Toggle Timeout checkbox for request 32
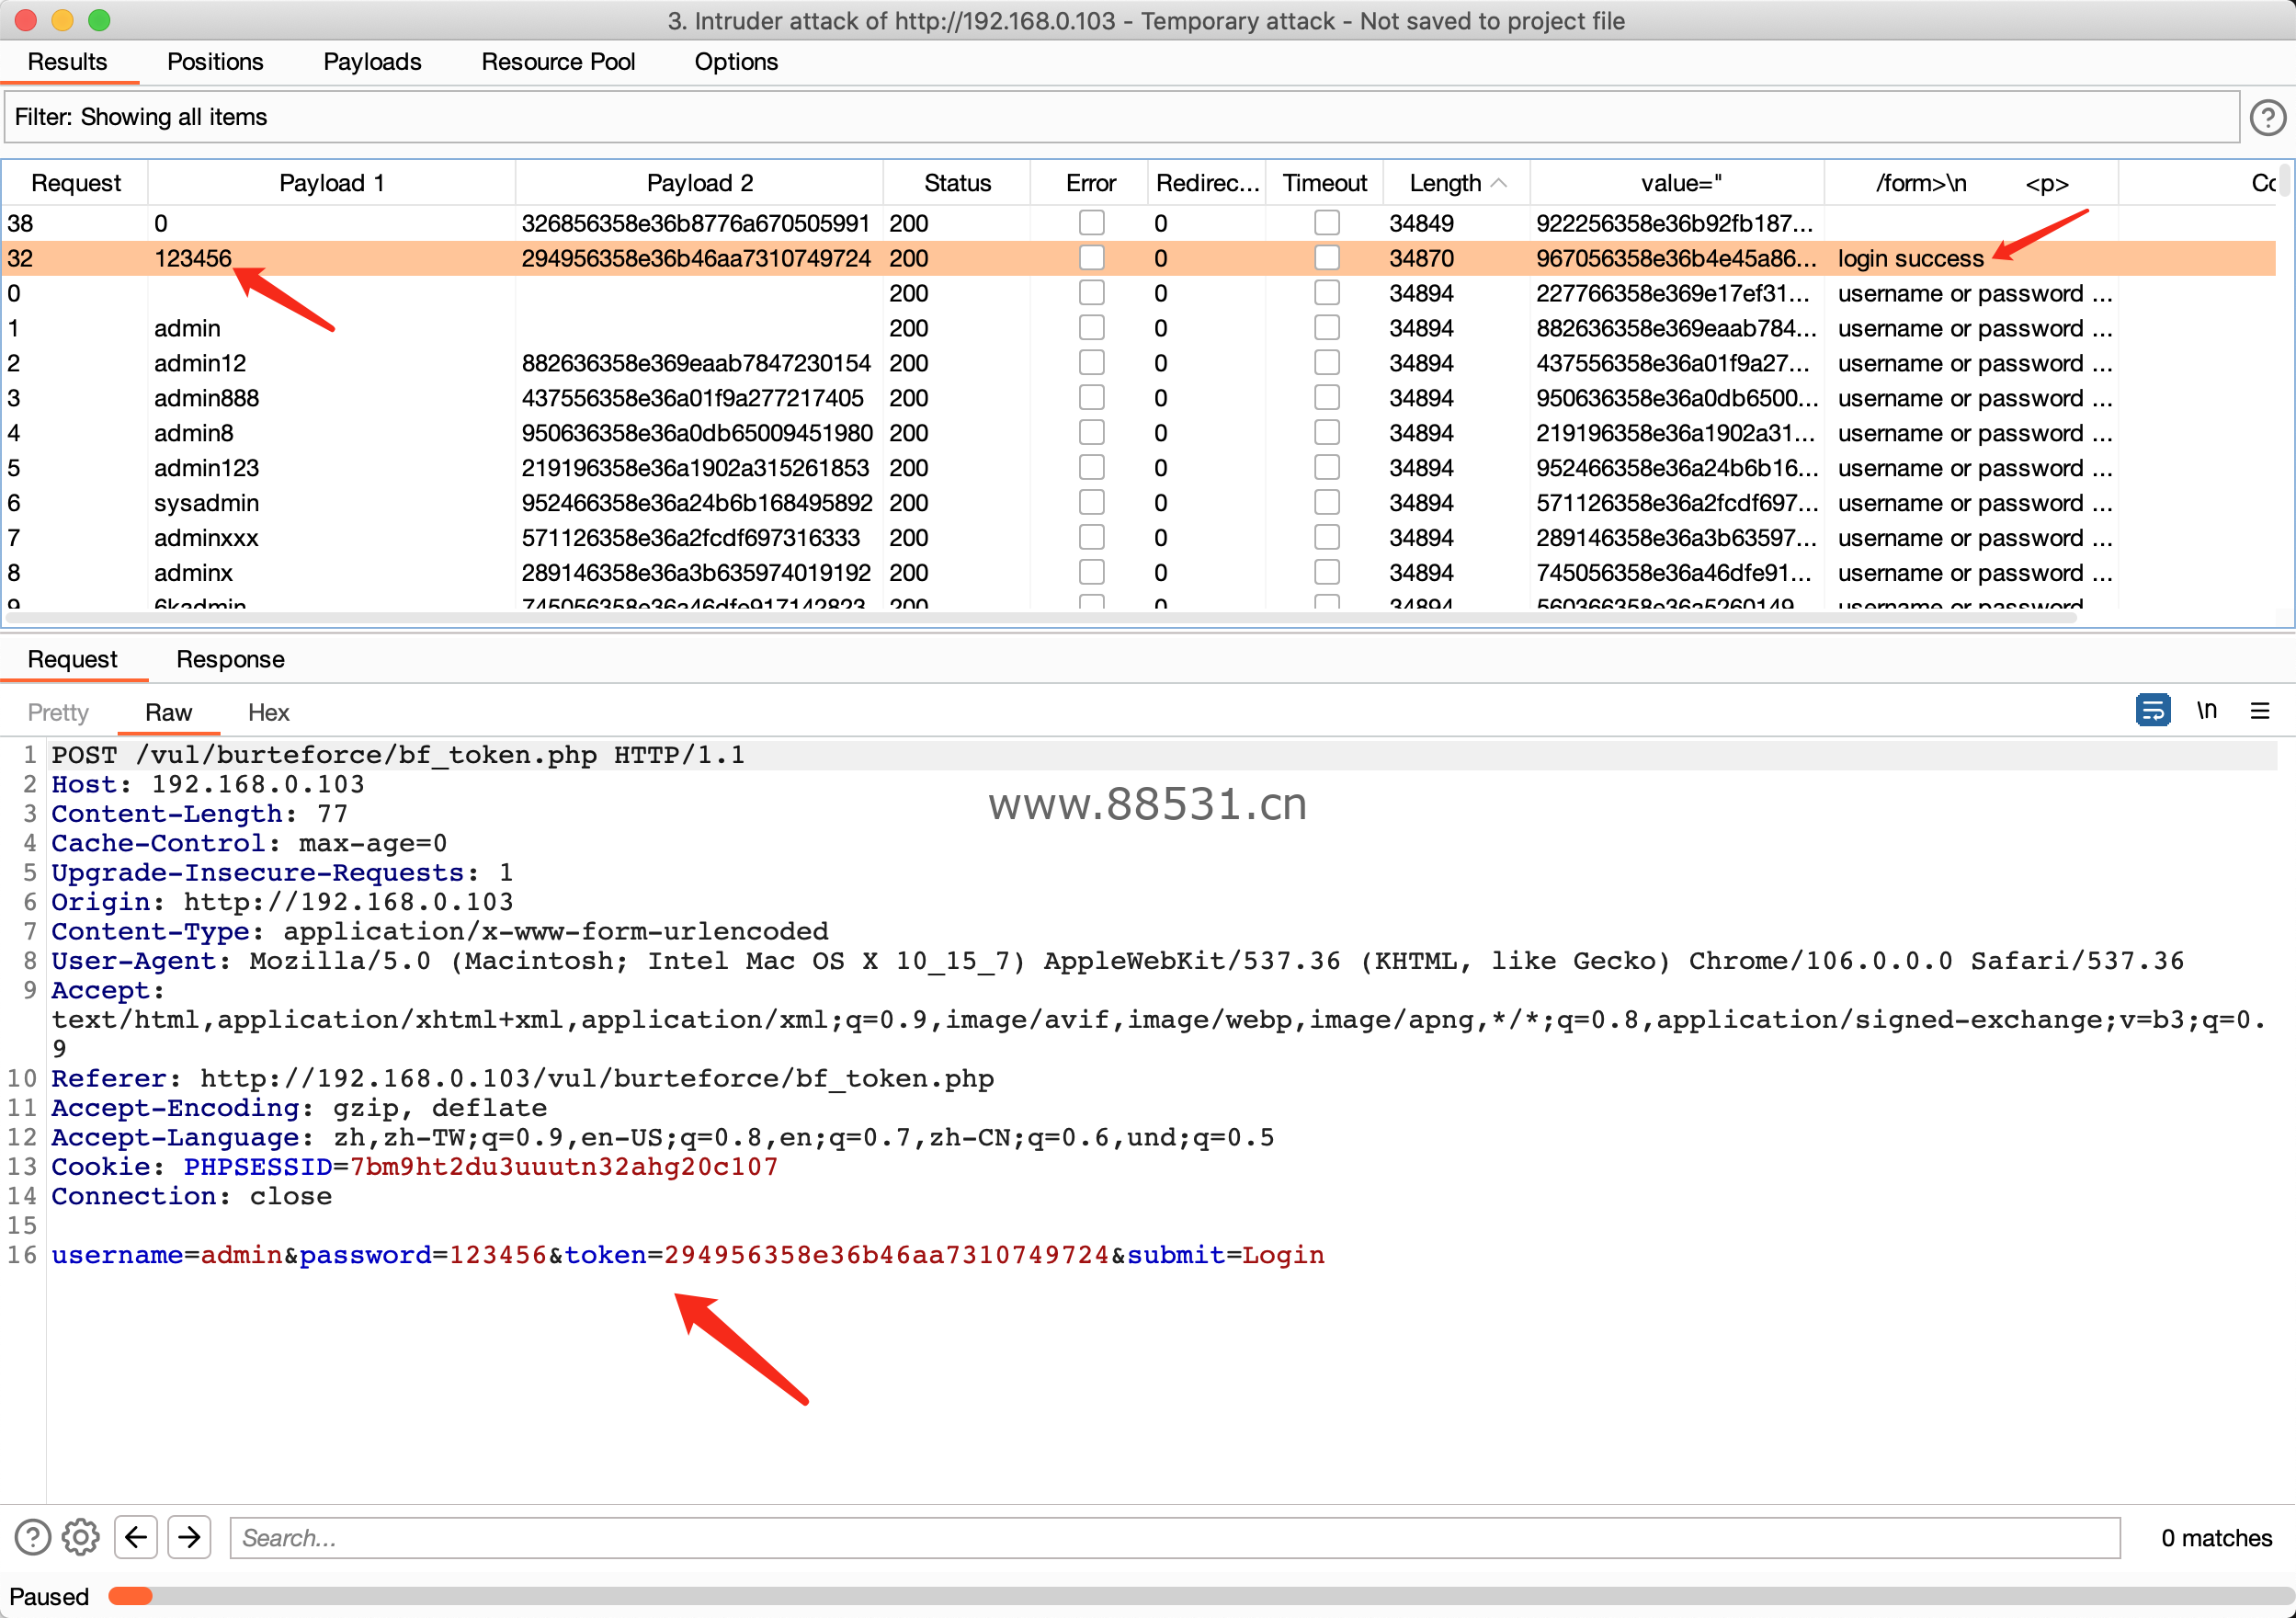Viewport: 2296px width, 1618px height. [1326, 257]
